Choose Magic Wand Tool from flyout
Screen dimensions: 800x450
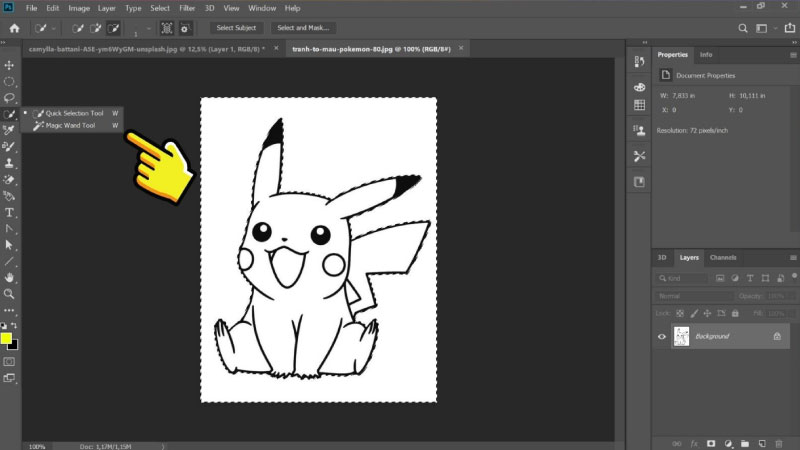pos(70,126)
